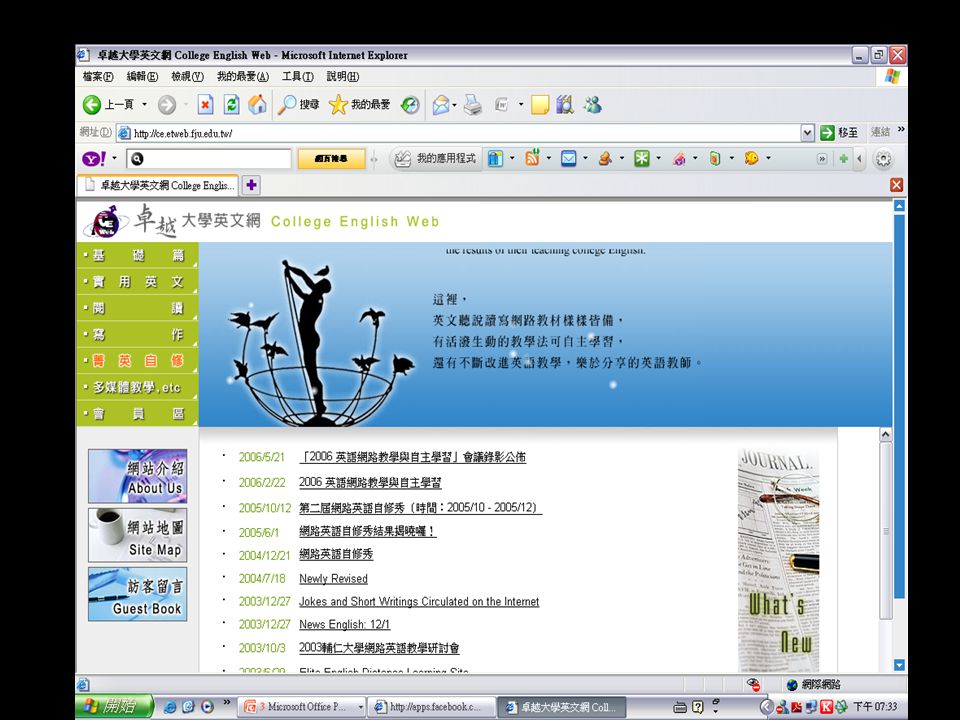Expand the address bar dropdown
Image resolution: width=960 pixels, height=720 pixels.
(808, 132)
